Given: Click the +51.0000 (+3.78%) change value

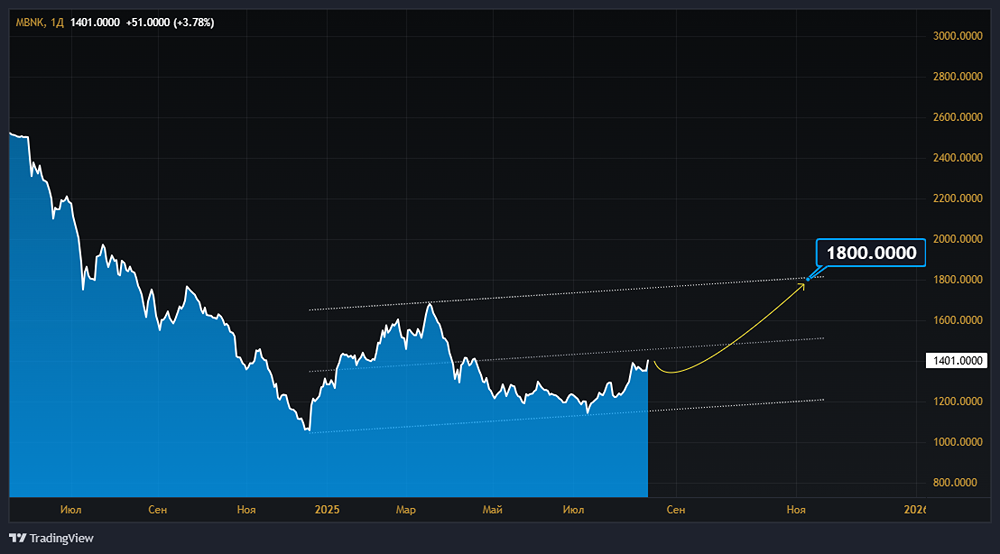Looking at the screenshot, I should [x=170, y=22].
